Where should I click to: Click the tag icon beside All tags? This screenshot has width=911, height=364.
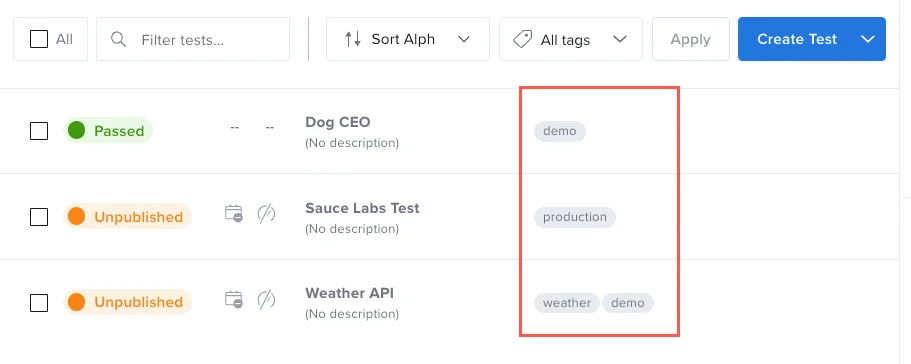[523, 39]
